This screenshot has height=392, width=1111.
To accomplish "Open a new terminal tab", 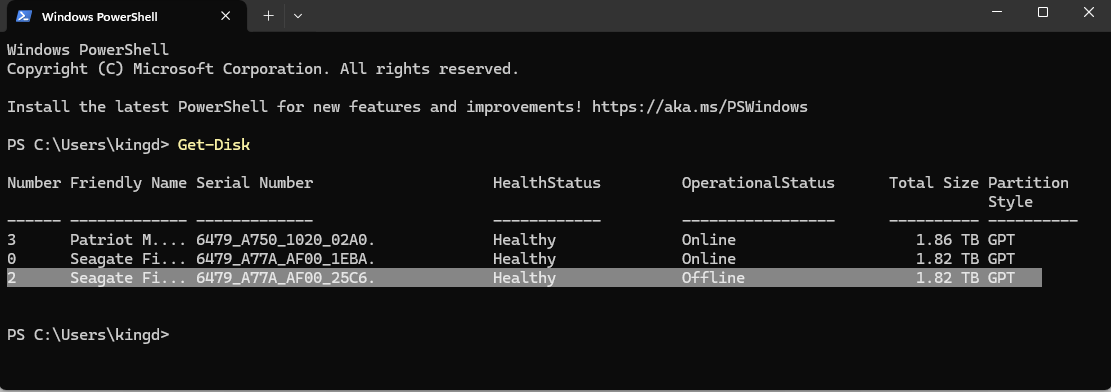I will tap(268, 16).
